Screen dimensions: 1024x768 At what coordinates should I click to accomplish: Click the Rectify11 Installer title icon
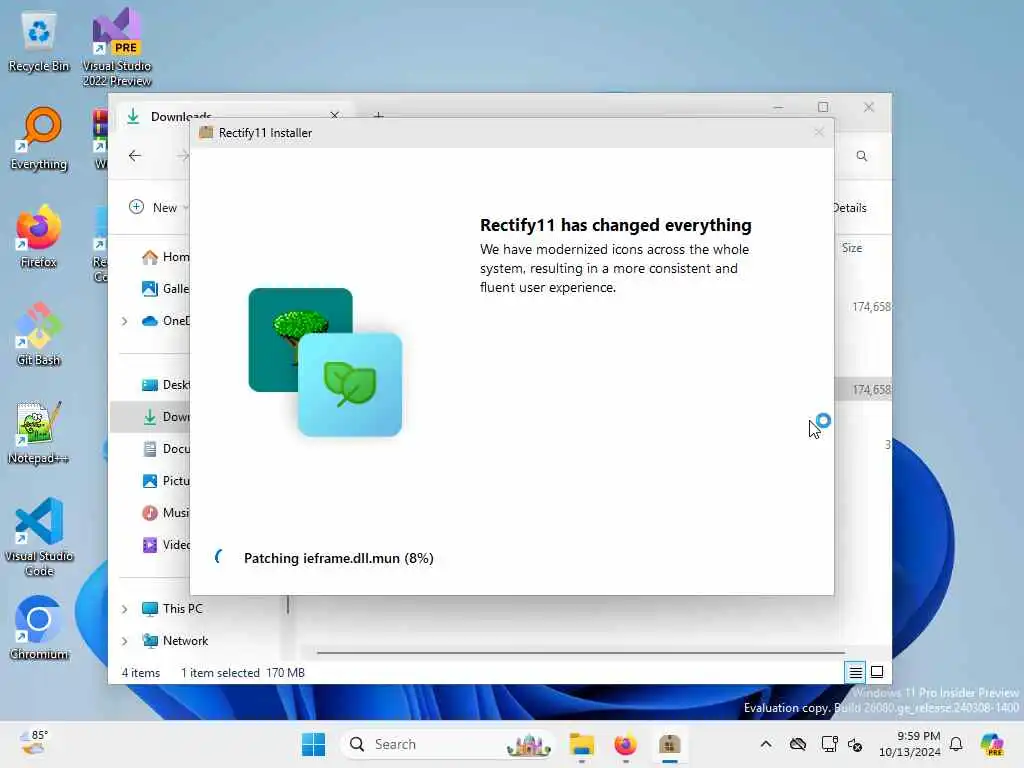point(206,133)
